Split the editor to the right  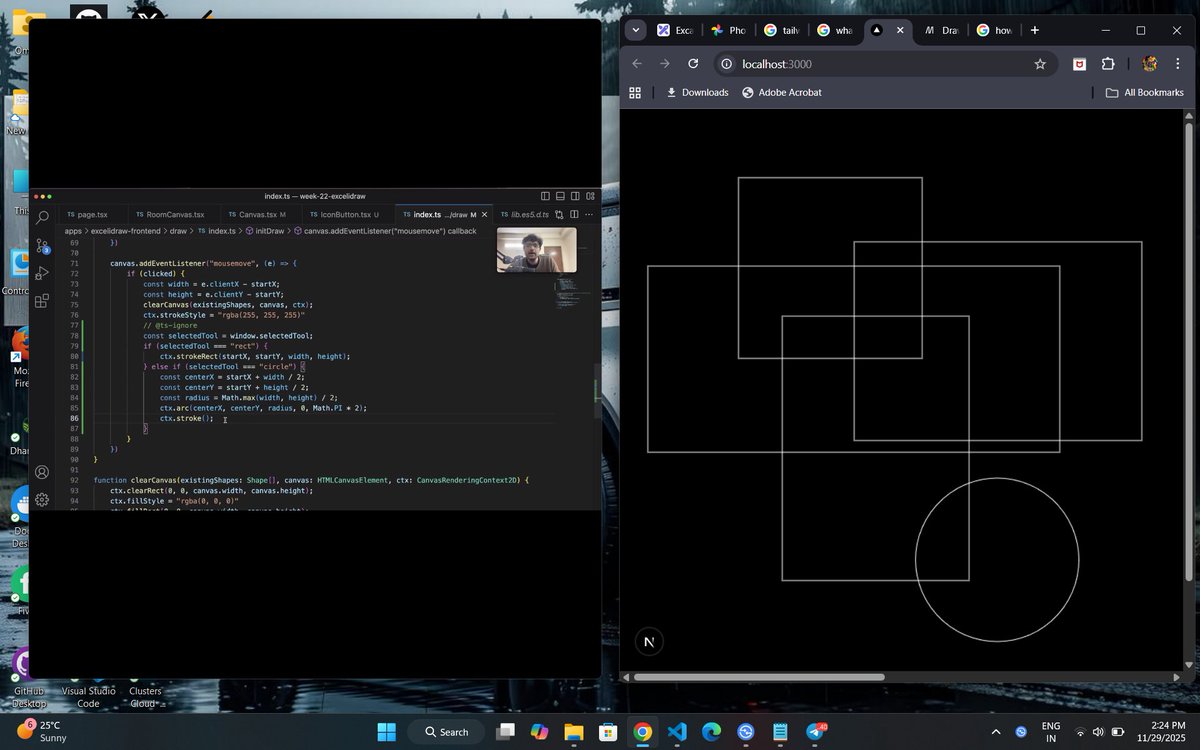pyautogui.click(x=575, y=214)
